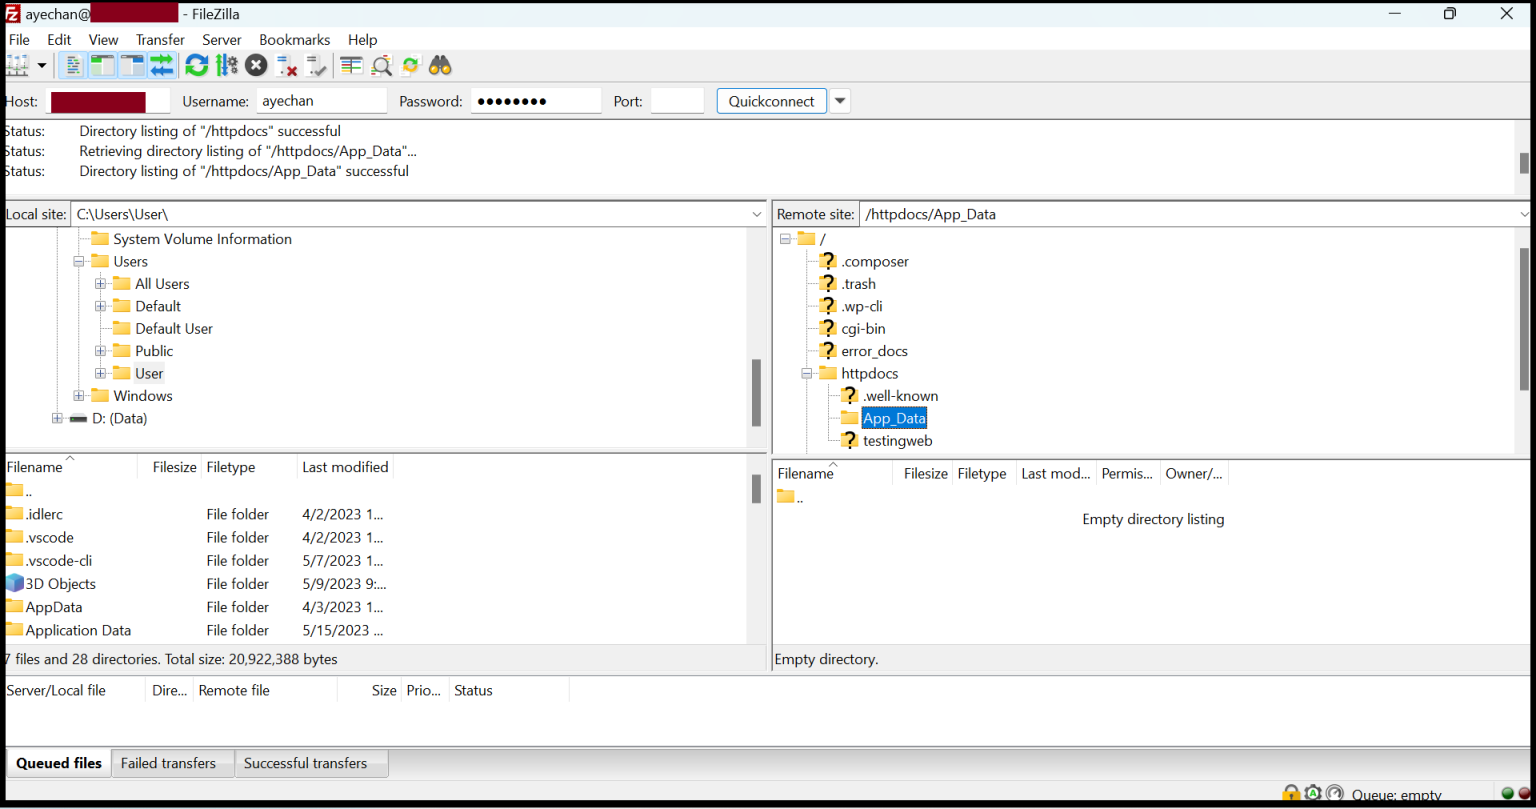Switch to Queued files tab
This screenshot has width=1536, height=809.
59,763
